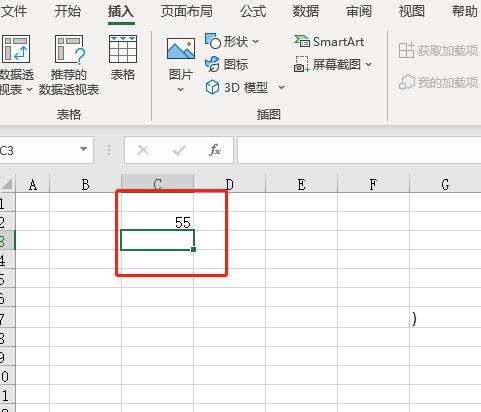Select column D header

pyautogui.click(x=229, y=184)
